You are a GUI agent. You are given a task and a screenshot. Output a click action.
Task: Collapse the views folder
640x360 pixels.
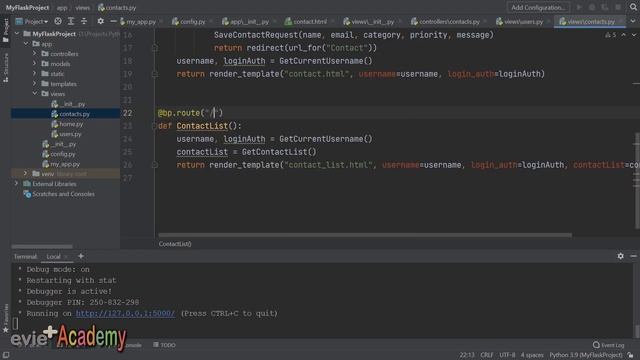coord(35,93)
